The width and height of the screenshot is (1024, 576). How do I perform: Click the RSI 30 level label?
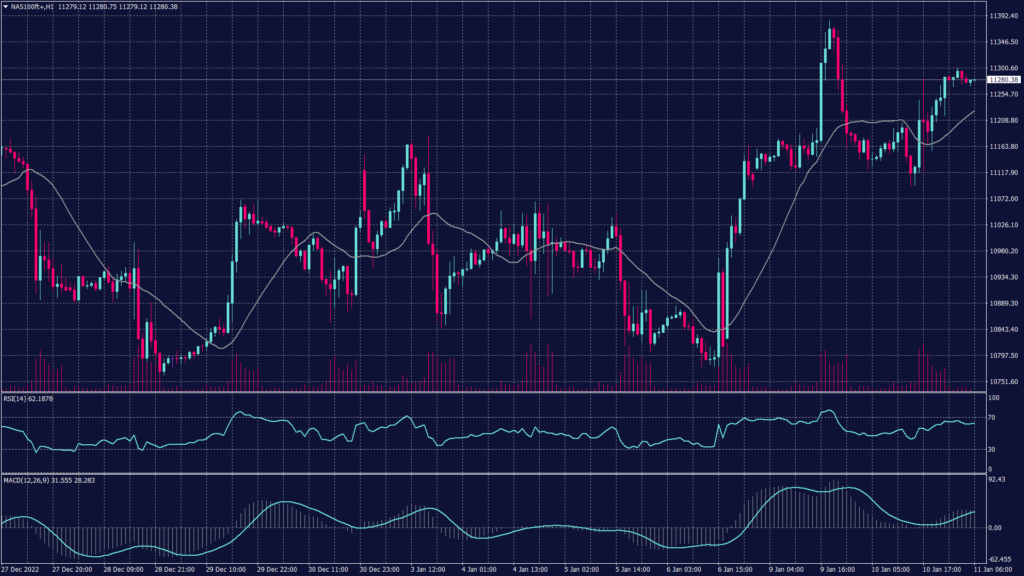coord(992,448)
